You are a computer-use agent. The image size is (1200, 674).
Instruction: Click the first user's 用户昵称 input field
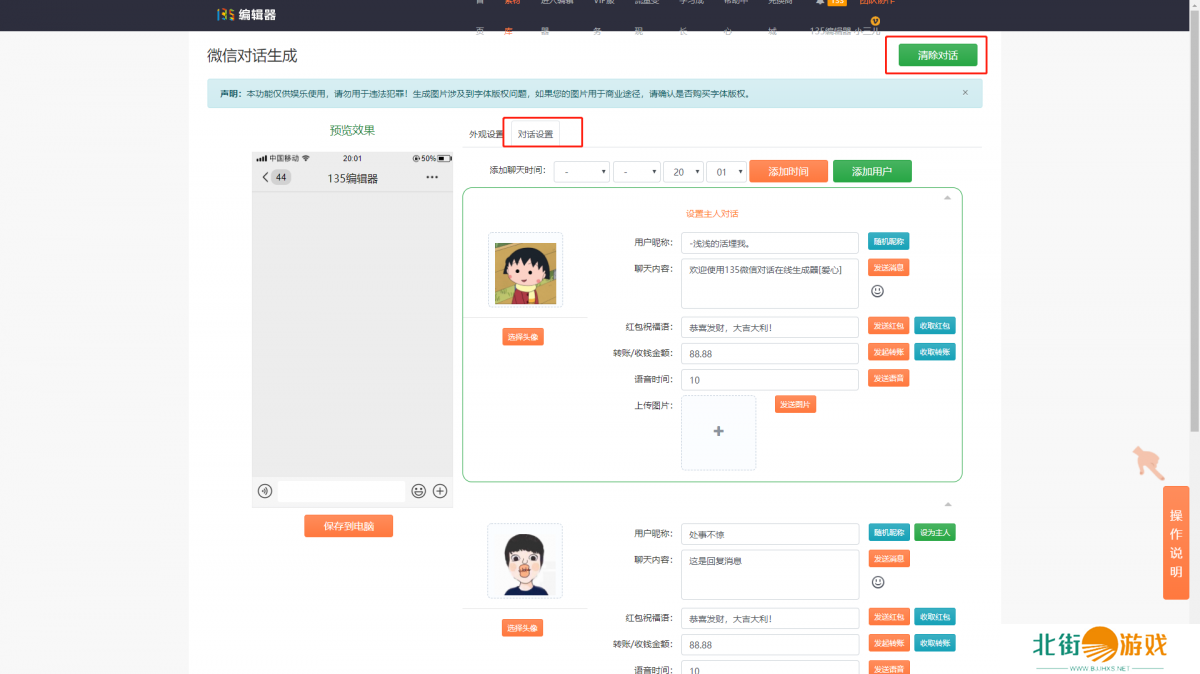pos(769,243)
